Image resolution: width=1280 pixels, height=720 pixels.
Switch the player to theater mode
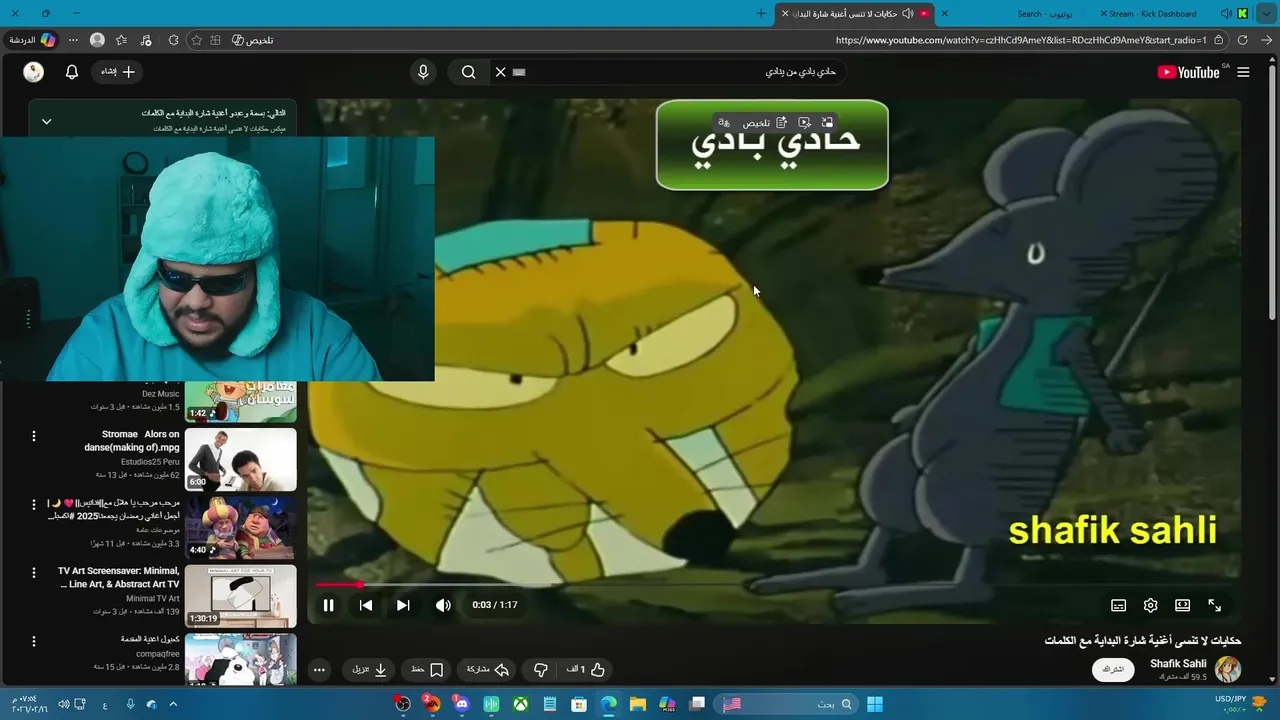tap(1183, 605)
